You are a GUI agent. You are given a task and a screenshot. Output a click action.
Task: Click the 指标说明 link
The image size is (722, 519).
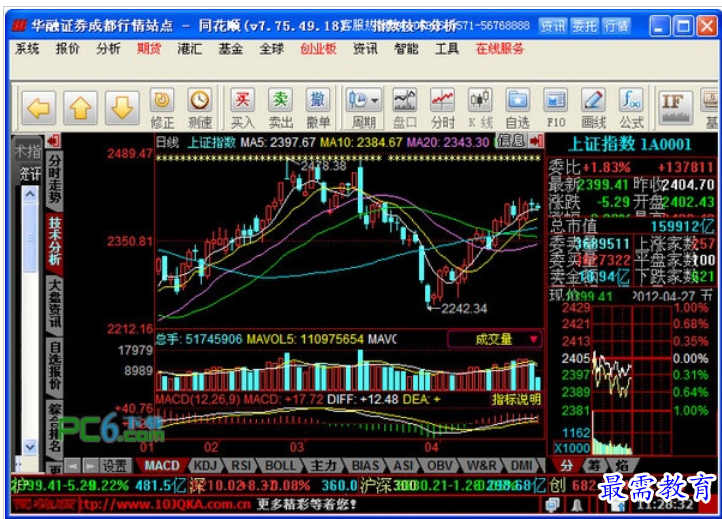coord(516,399)
